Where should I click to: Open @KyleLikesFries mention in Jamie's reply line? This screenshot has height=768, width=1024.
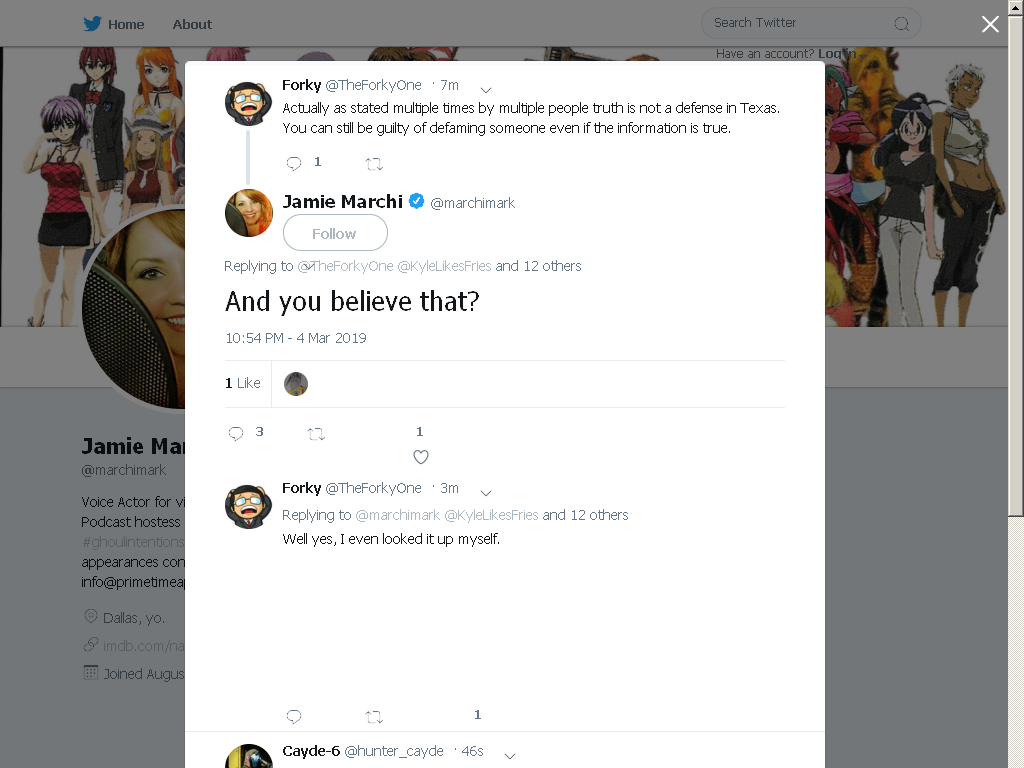[444, 266]
